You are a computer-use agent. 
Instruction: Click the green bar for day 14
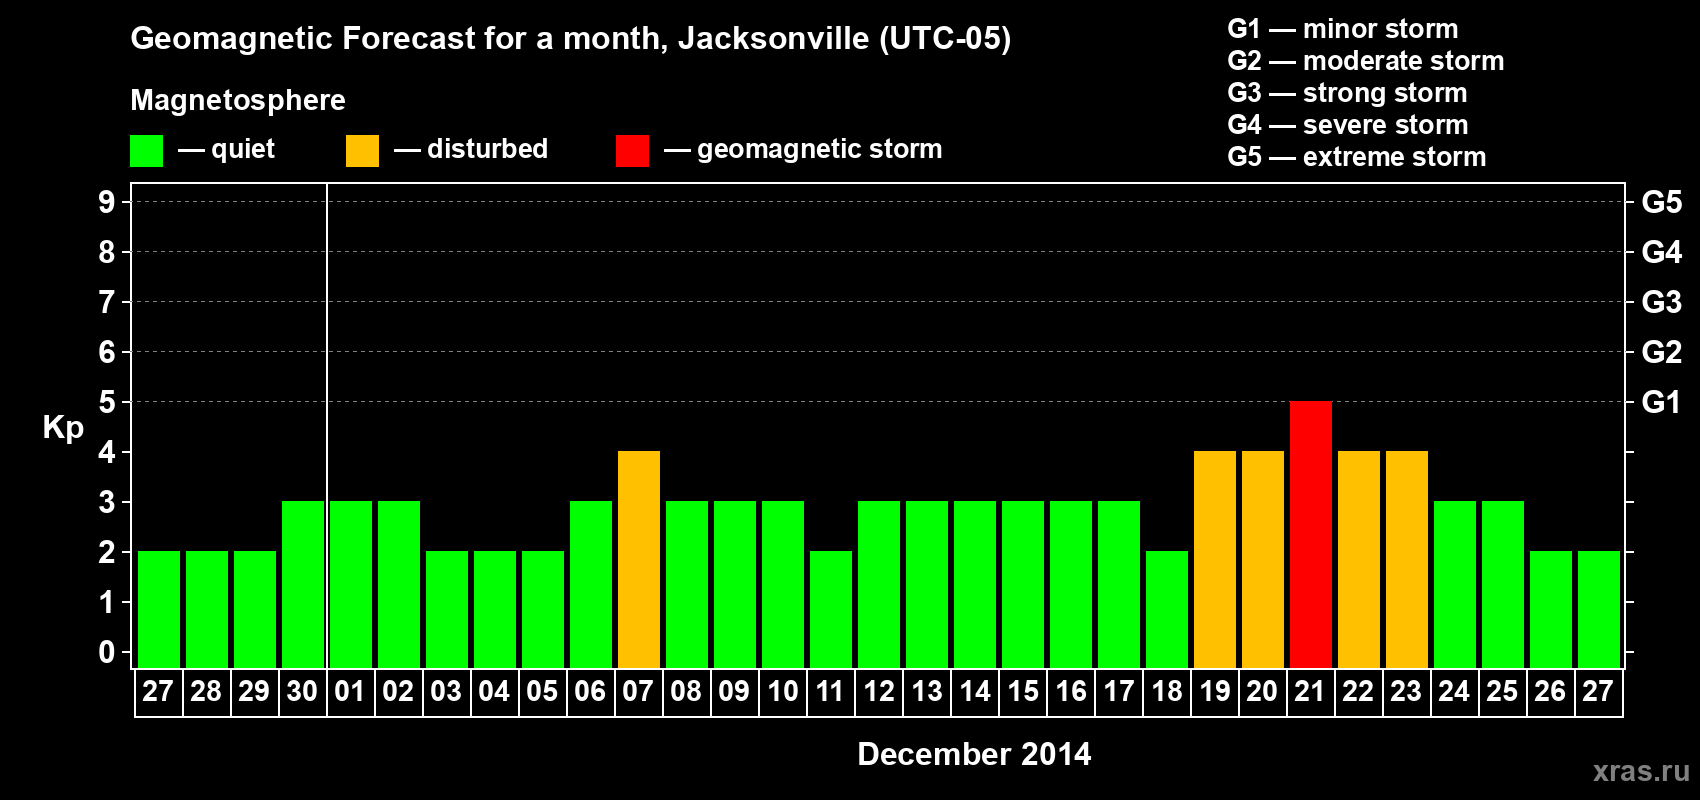975,584
